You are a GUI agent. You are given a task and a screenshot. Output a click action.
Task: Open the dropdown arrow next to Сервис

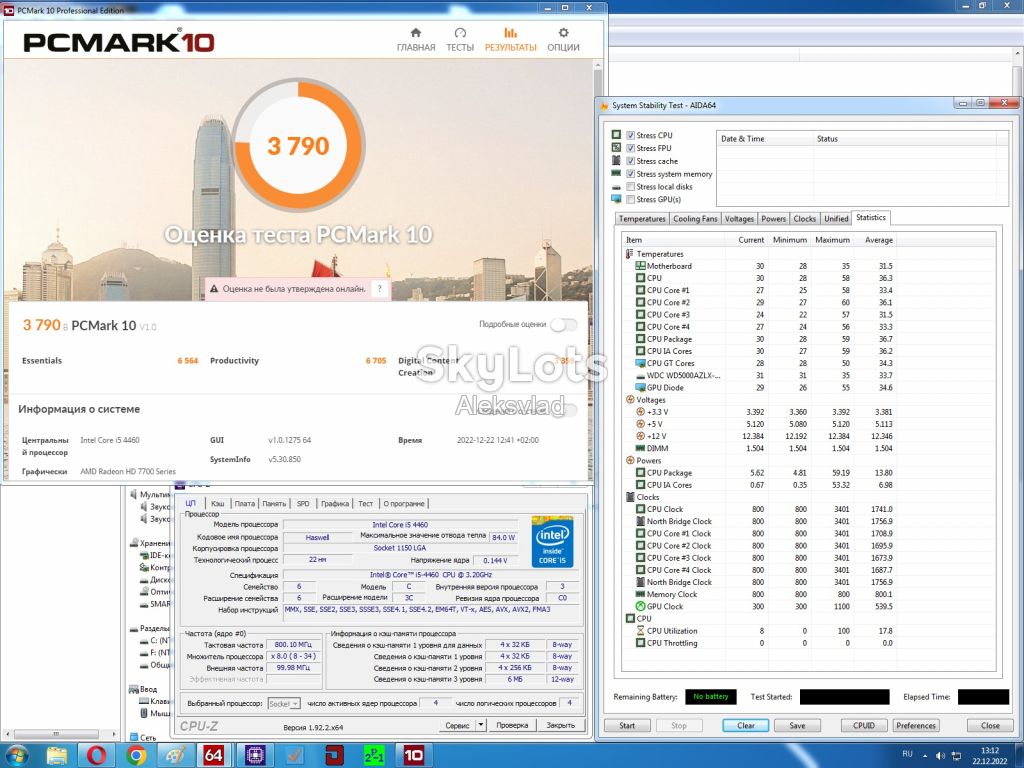(481, 725)
